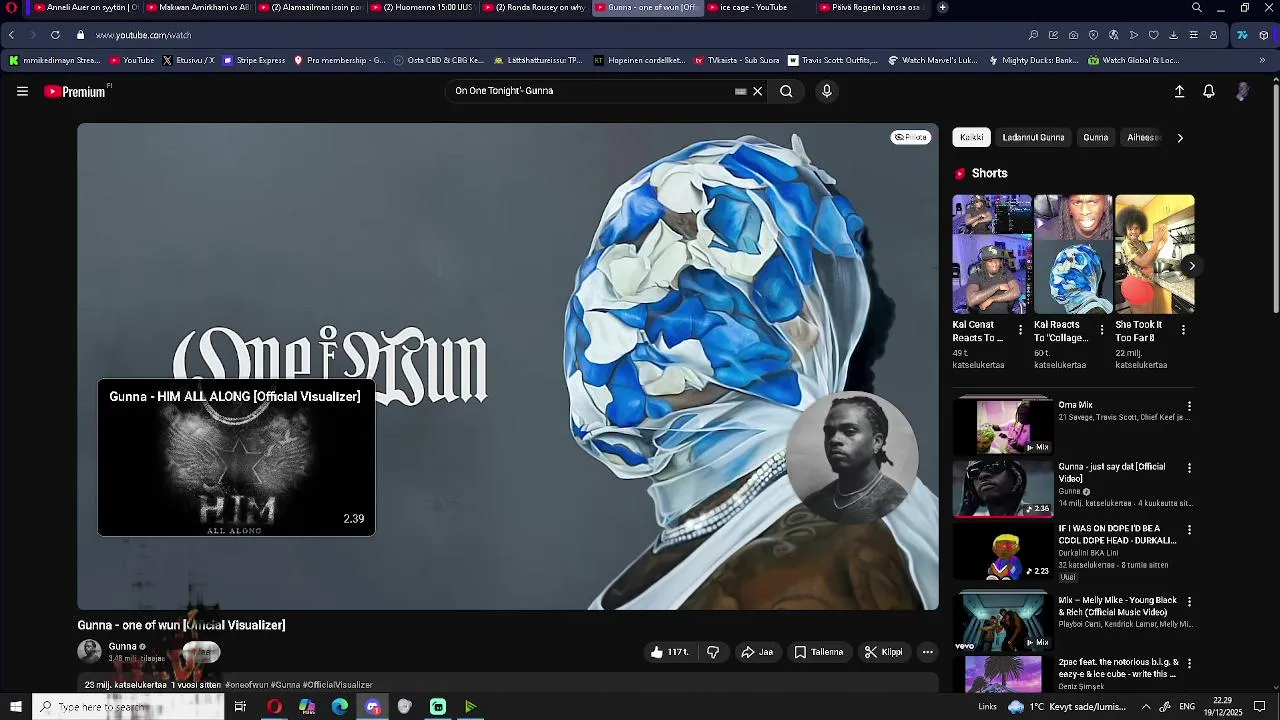Select the Ladannut Gunna filter chip
Viewport: 1280px width, 720px height.
[x=1033, y=138]
